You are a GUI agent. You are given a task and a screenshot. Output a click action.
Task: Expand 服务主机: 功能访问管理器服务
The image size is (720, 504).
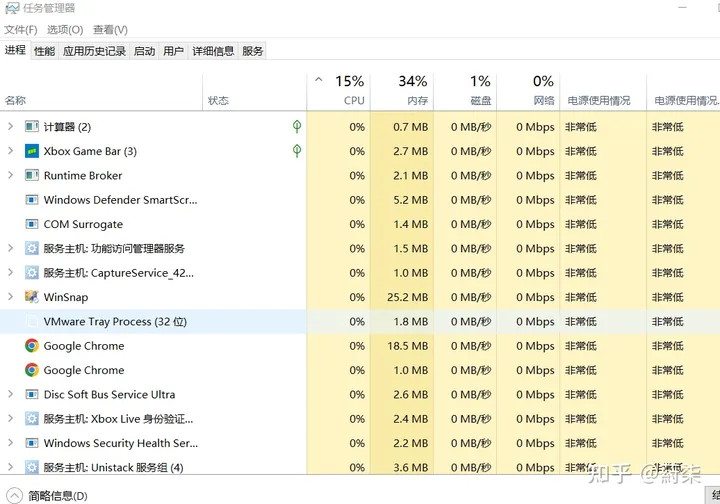(x=11, y=248)
